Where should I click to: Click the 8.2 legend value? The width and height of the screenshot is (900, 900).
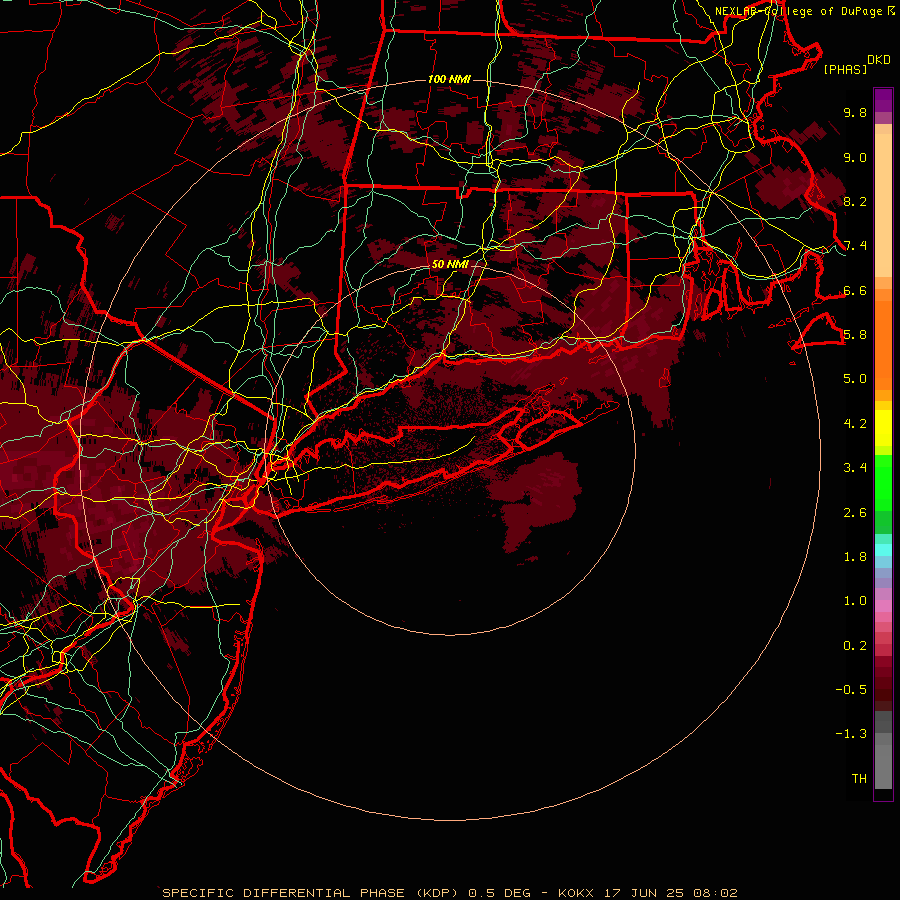[855, 201]
